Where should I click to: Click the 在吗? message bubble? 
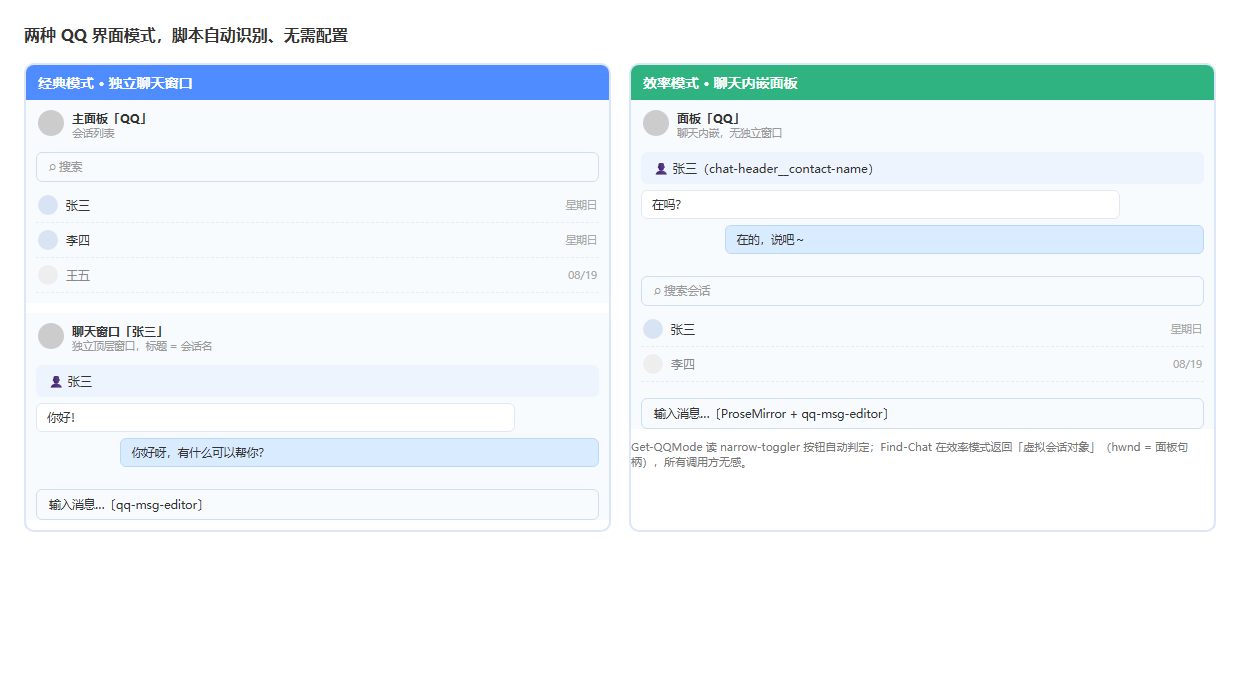click(x=880, y=204)
